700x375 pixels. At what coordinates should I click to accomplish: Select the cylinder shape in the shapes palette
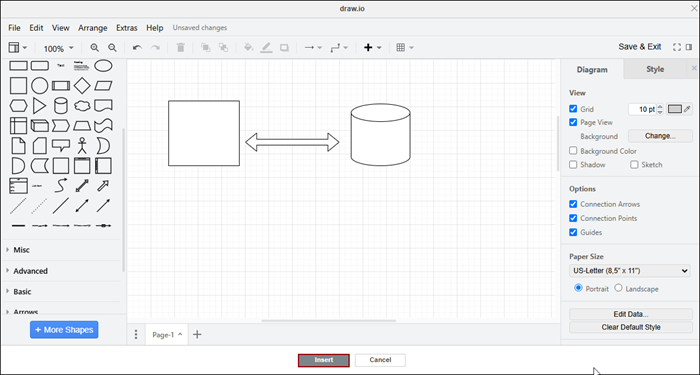(61, 106)
